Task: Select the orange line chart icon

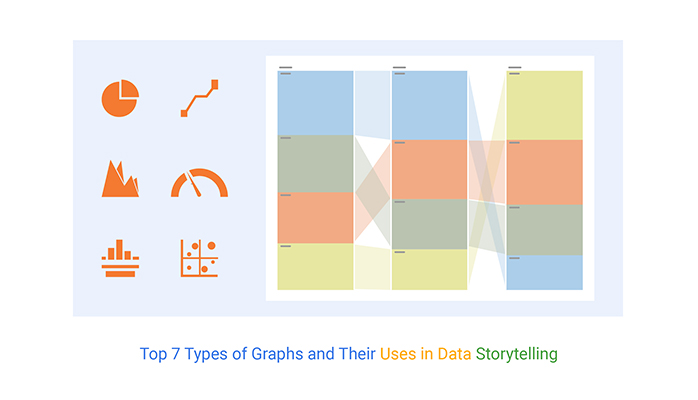Action: (199, 98)
